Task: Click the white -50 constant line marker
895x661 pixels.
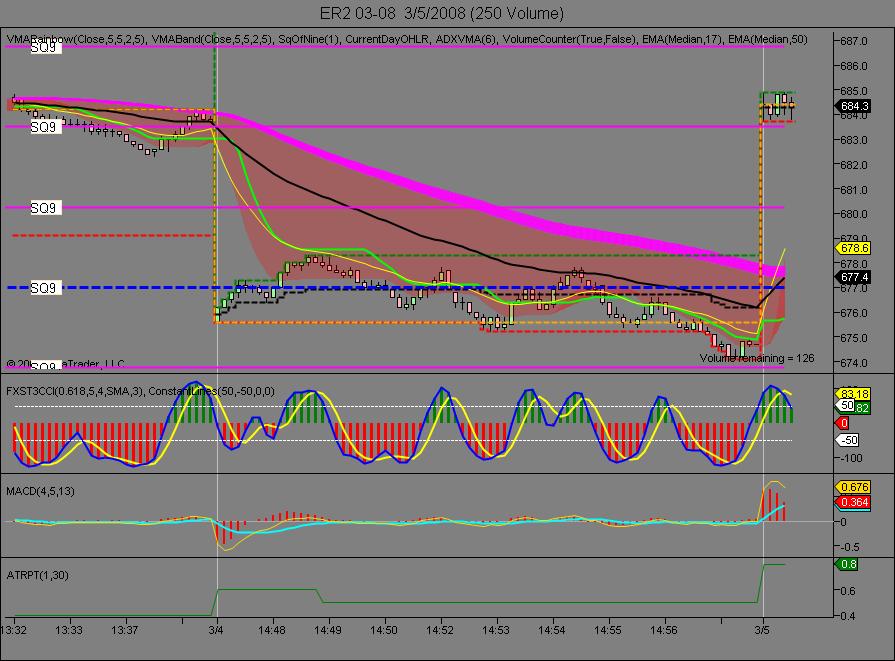Action: 848,440
